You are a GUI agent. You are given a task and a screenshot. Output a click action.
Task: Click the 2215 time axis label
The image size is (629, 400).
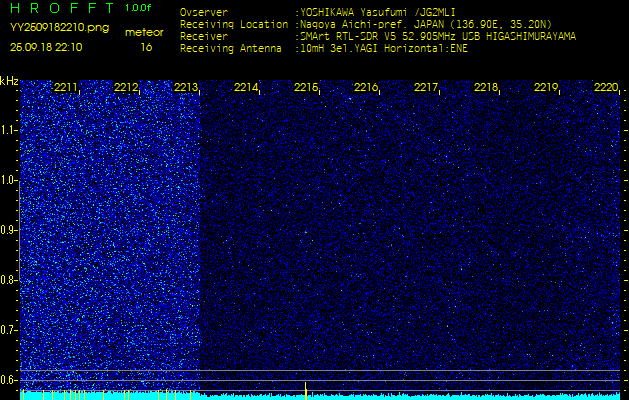pyautogui.click(x=306, y=87)
